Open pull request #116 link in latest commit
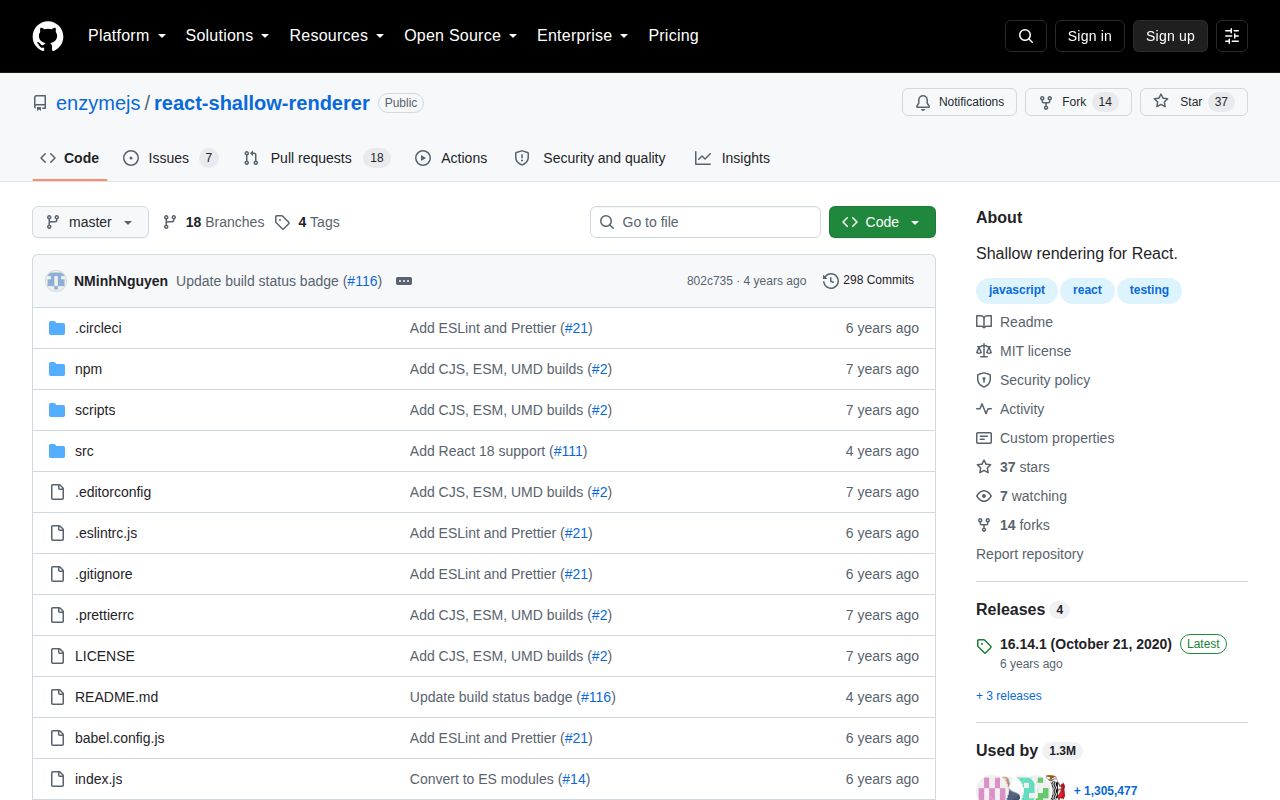The image size is (1280, 800). pos(363,281)
